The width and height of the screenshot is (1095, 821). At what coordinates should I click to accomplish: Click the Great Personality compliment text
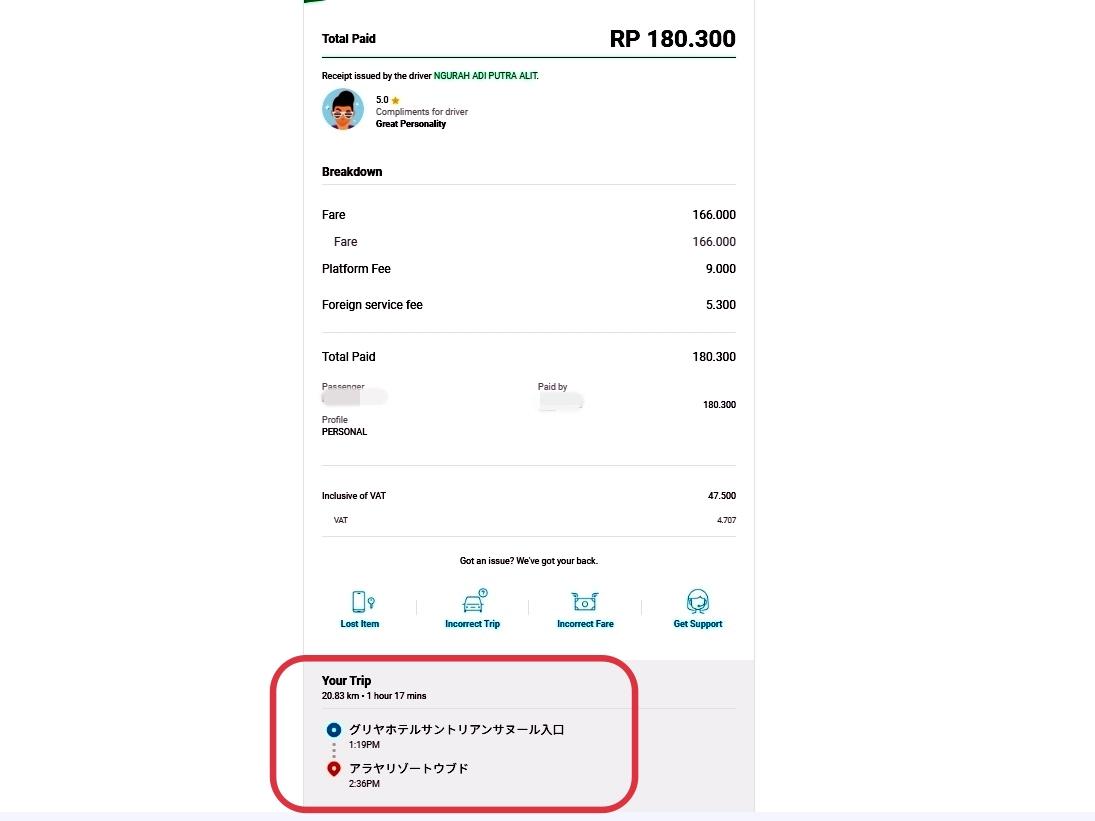click(411, 124)
